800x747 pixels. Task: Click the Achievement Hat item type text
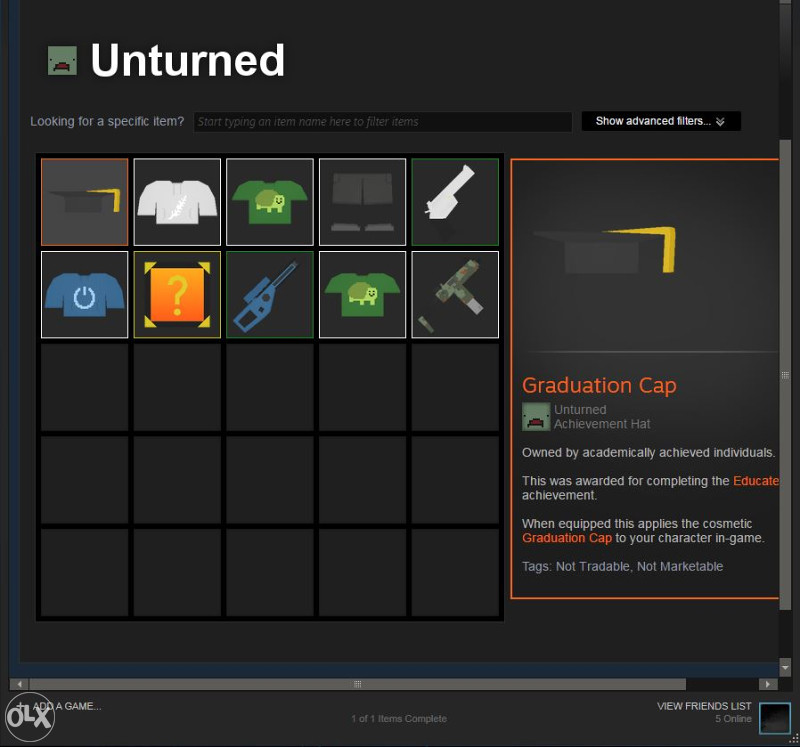602,424
